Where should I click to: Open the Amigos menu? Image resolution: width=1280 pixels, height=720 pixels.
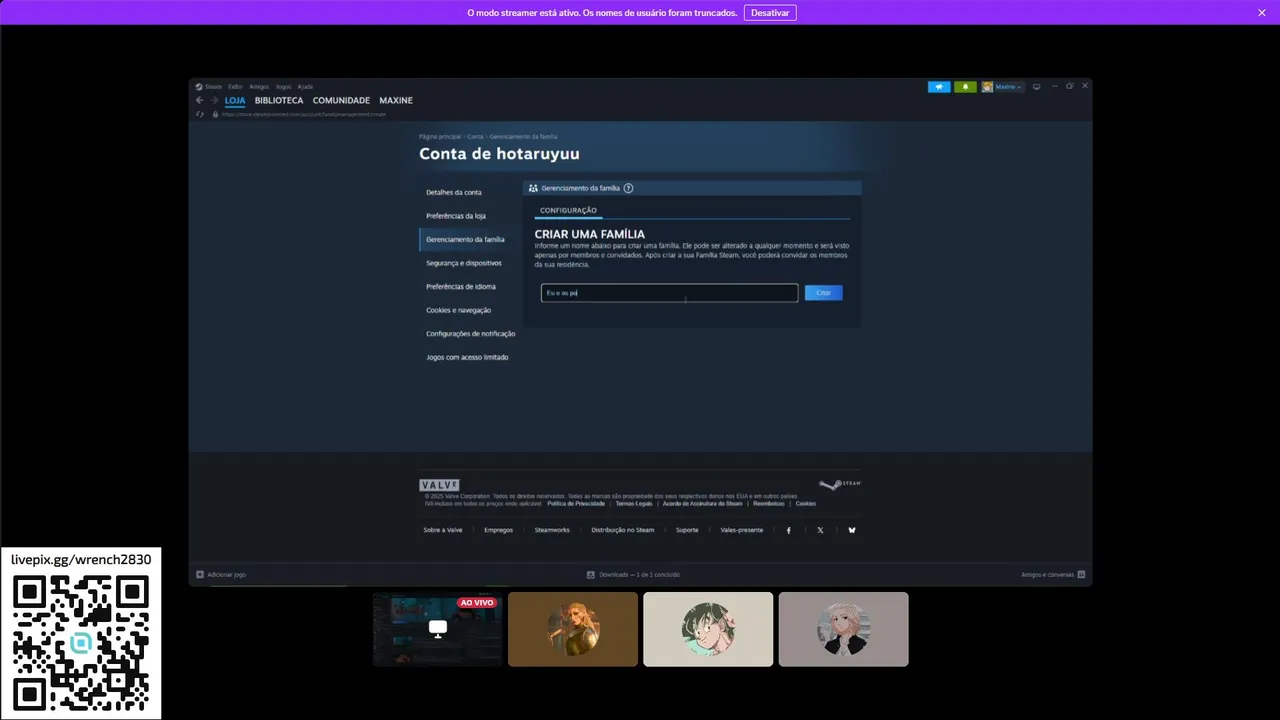click(259, 87)
